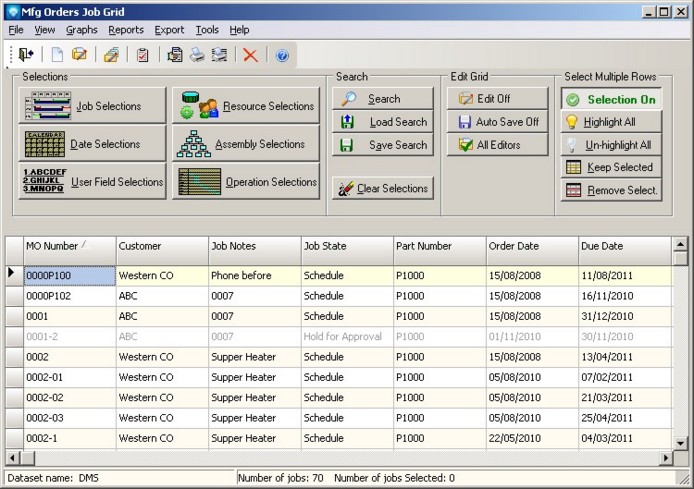
Task: Click the Highlight All button
Action: 611,122
